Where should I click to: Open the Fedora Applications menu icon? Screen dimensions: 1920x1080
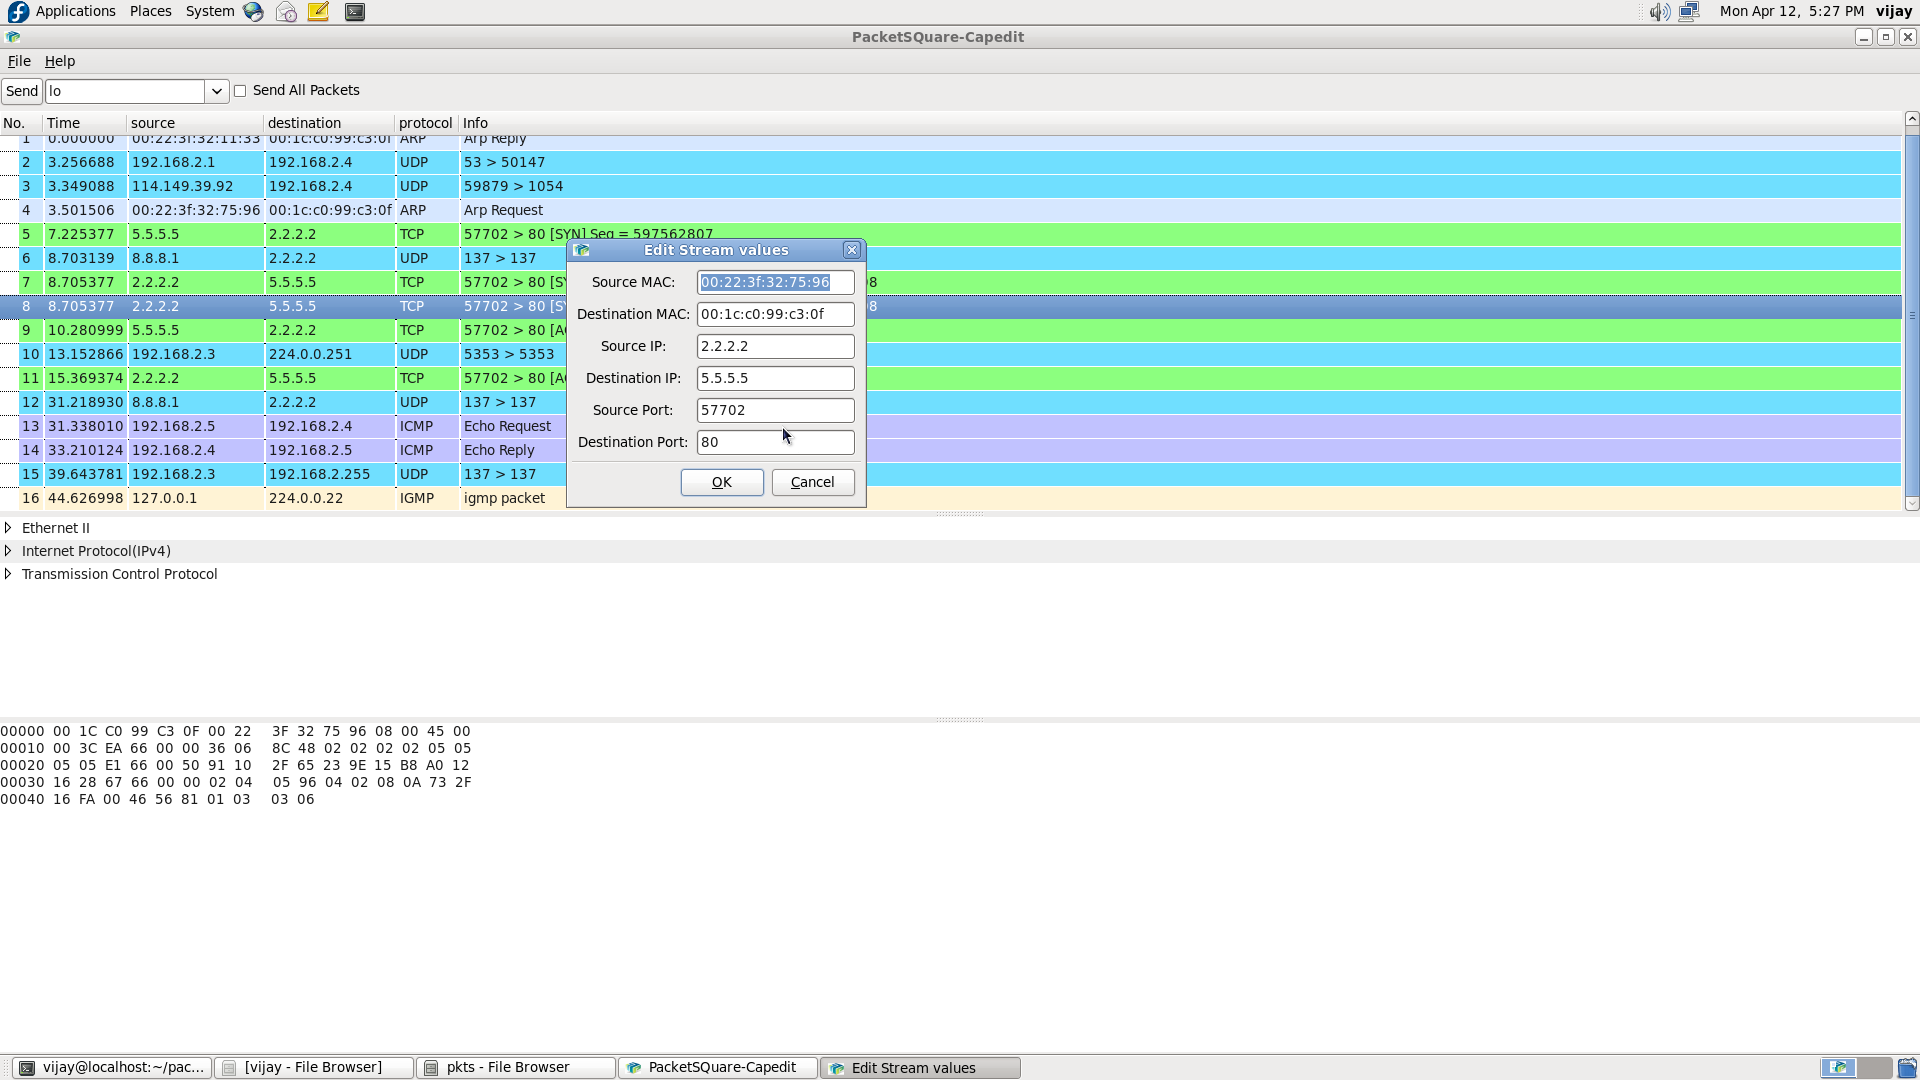[17, 12]
